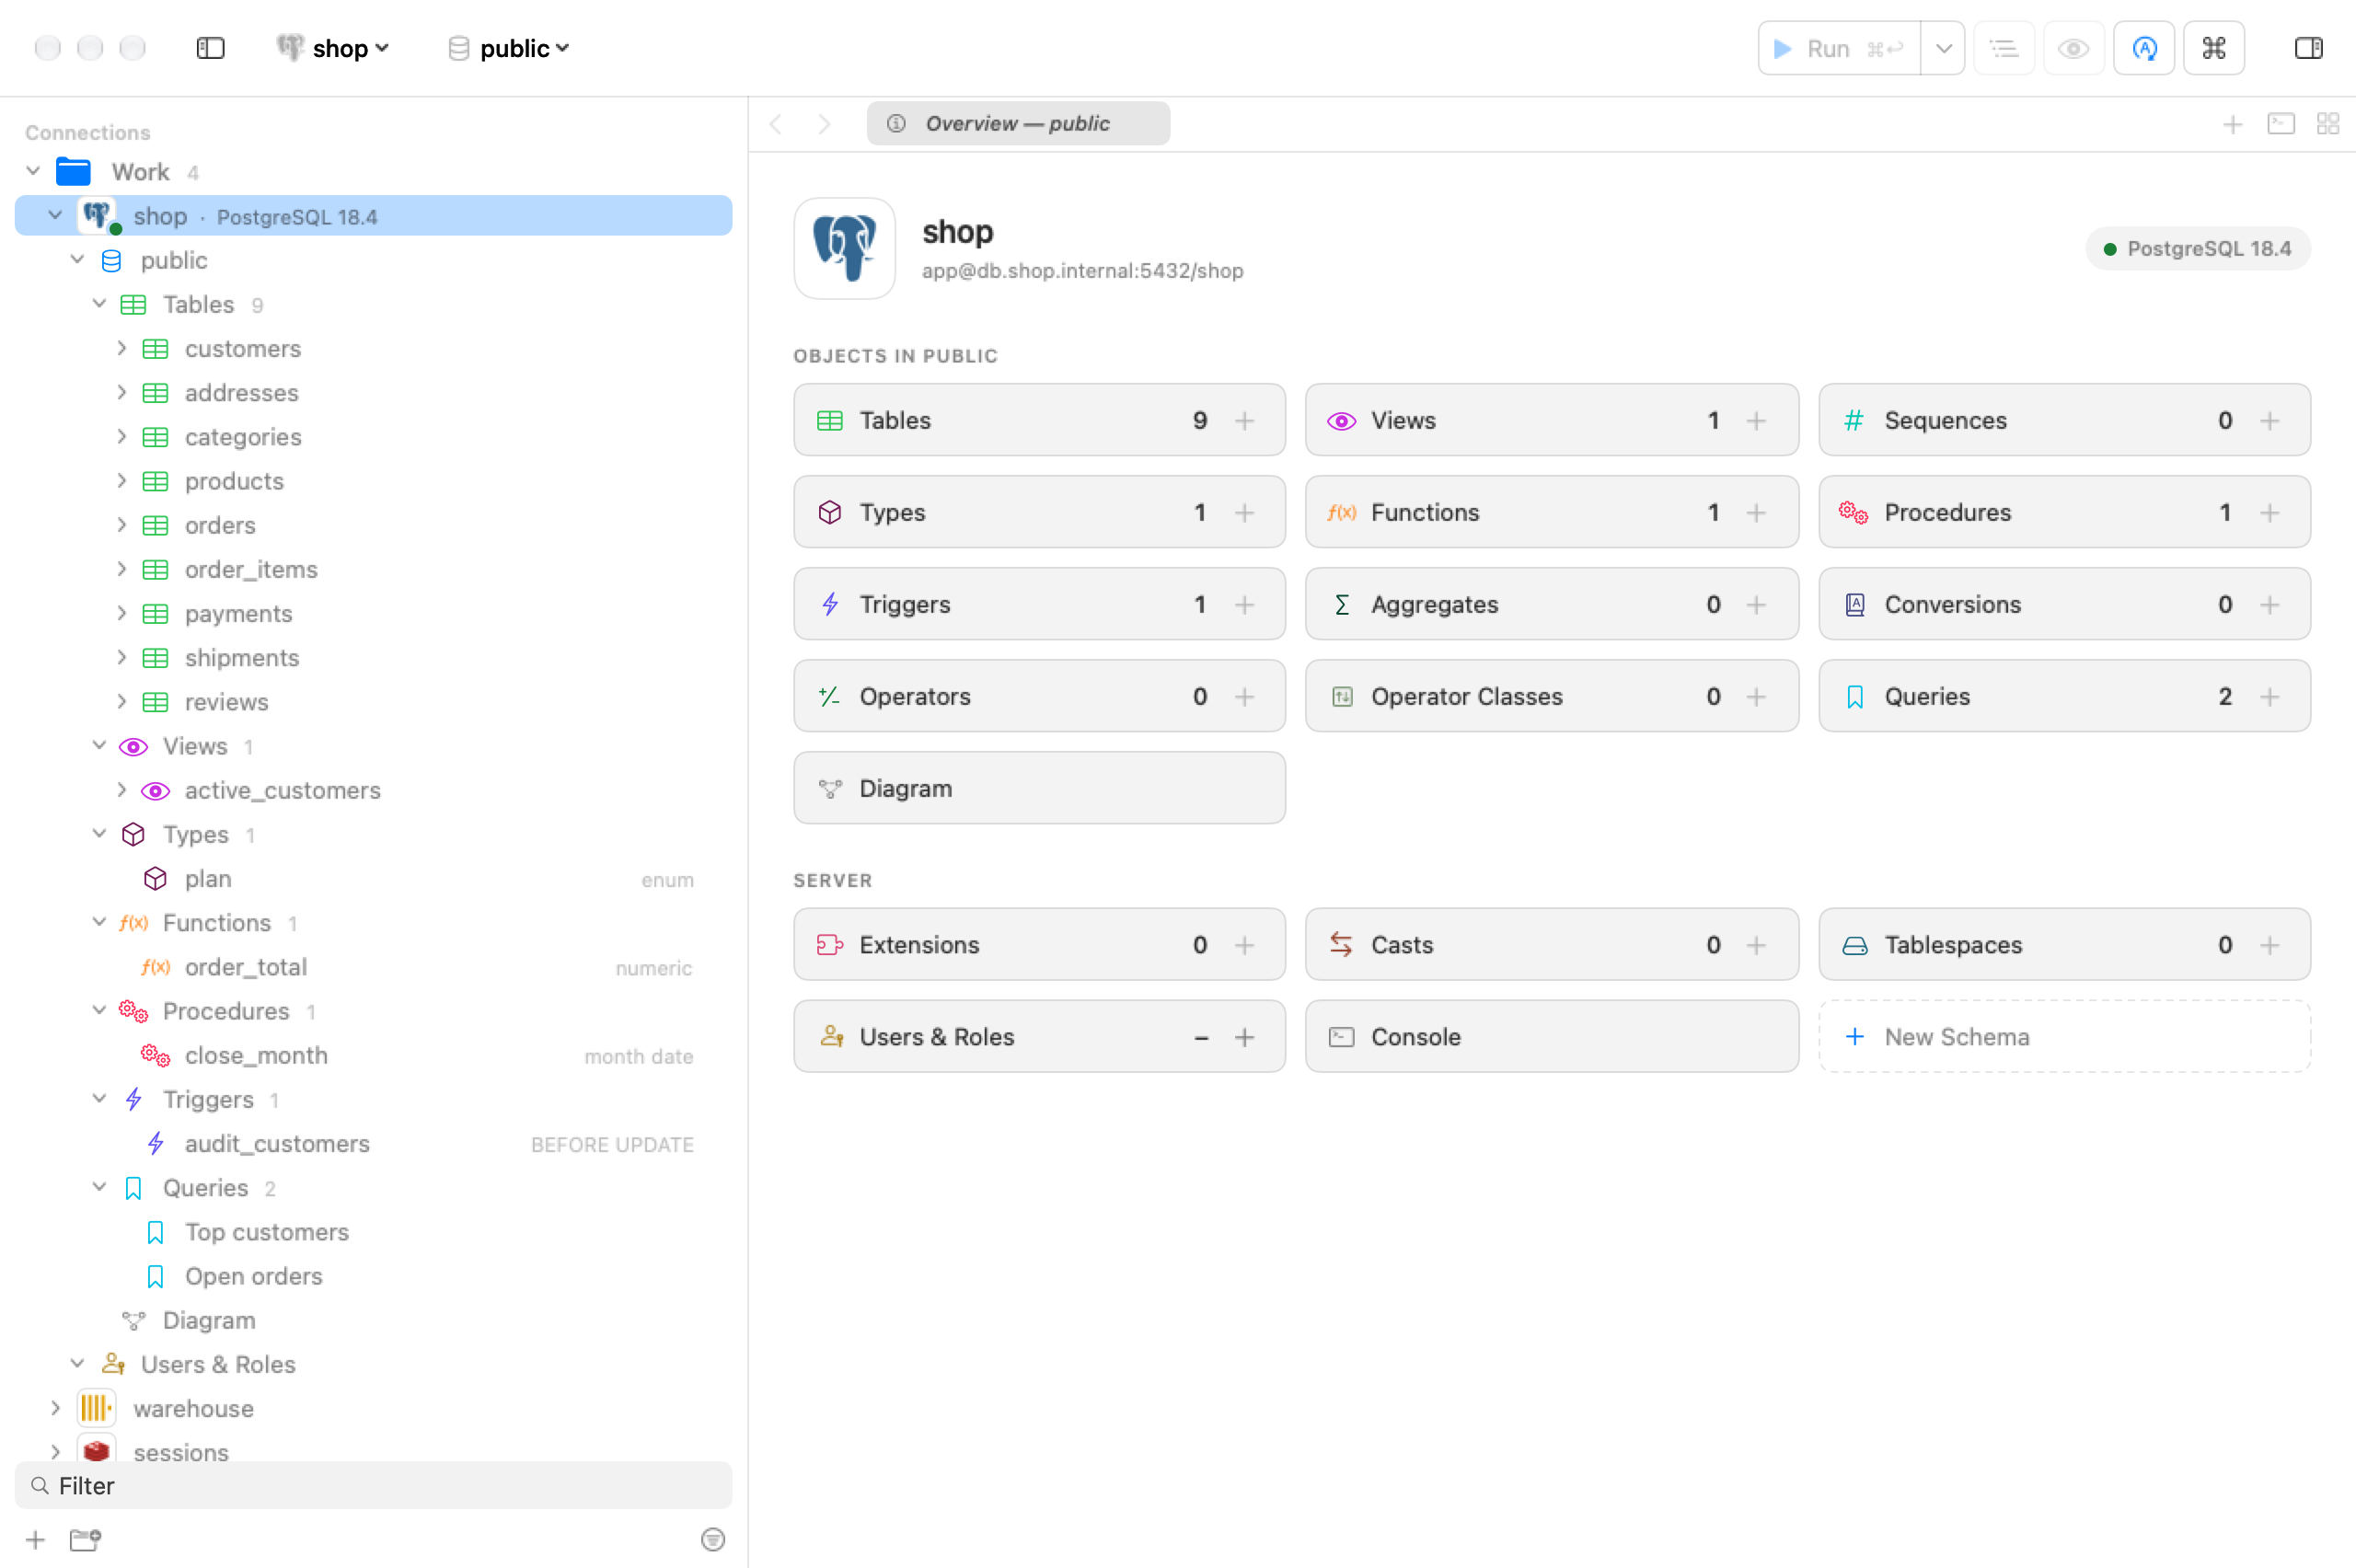2356x1568 pixels.
Task: Click the Run query button
Action: [x=1839, y=48]
